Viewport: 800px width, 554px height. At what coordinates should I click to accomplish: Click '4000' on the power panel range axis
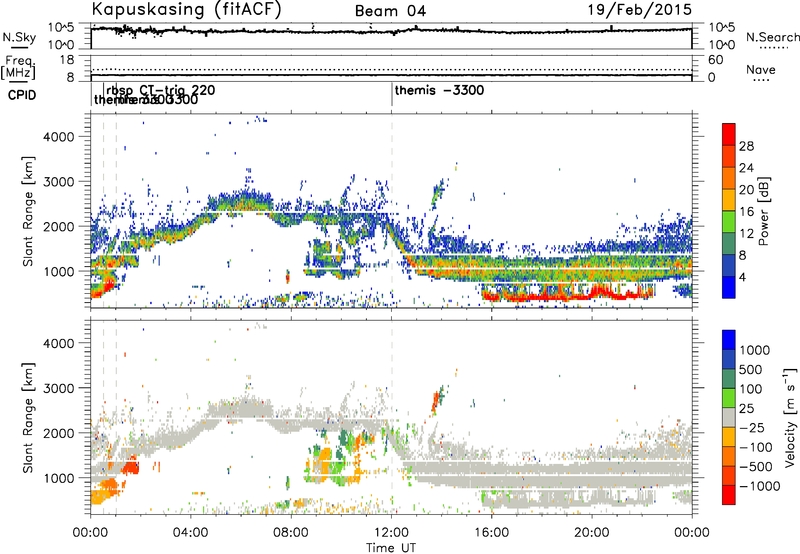58,137
